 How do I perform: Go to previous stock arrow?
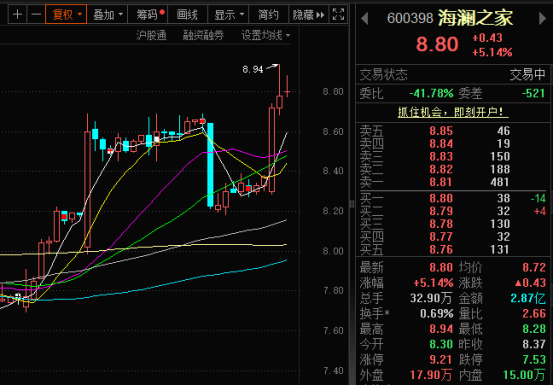click(365, 18)
